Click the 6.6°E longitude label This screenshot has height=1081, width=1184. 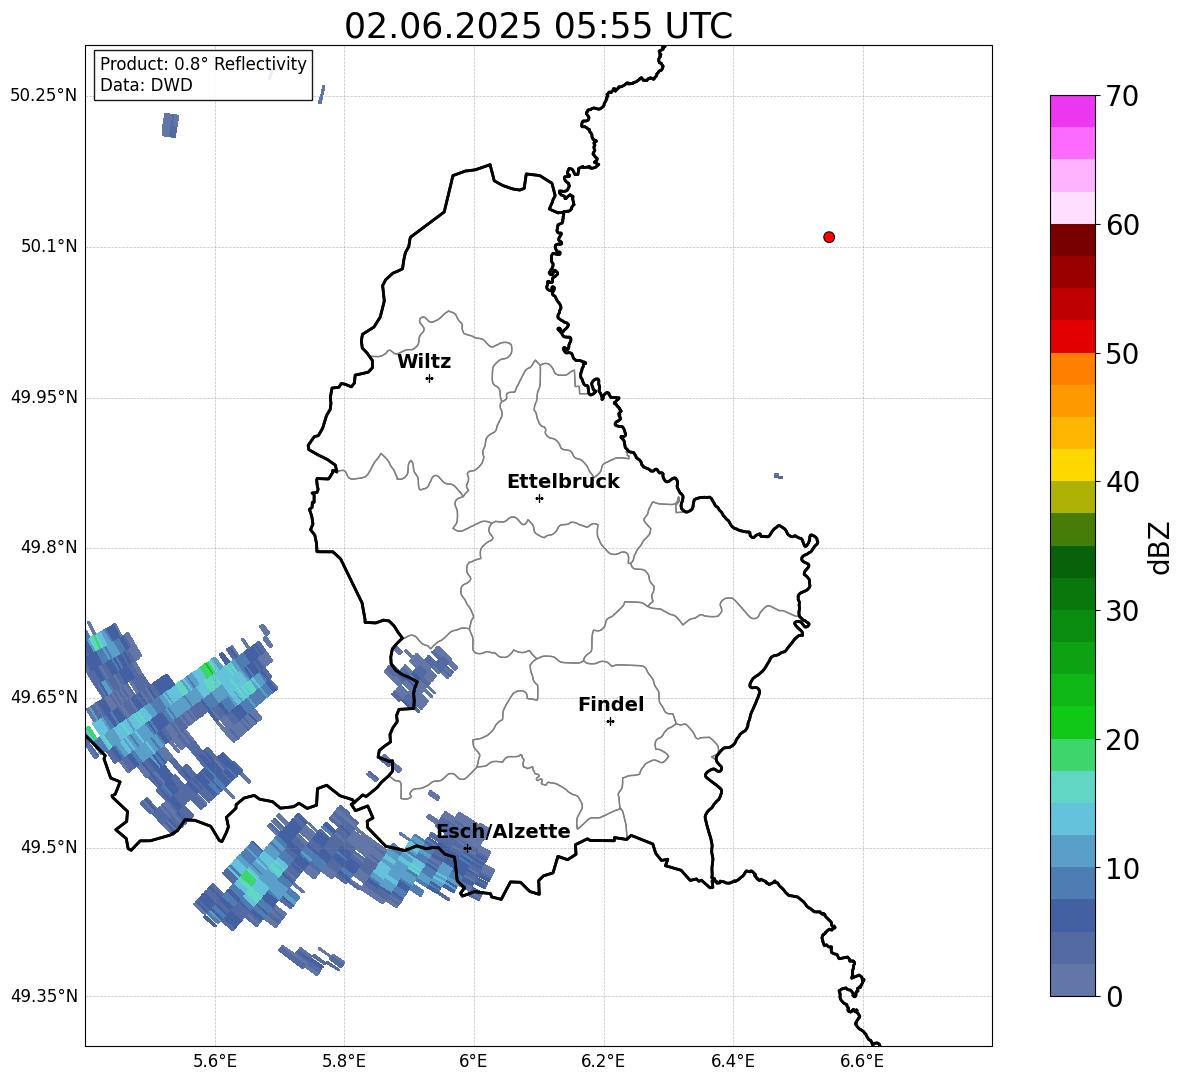click(x=862, y=1062)
